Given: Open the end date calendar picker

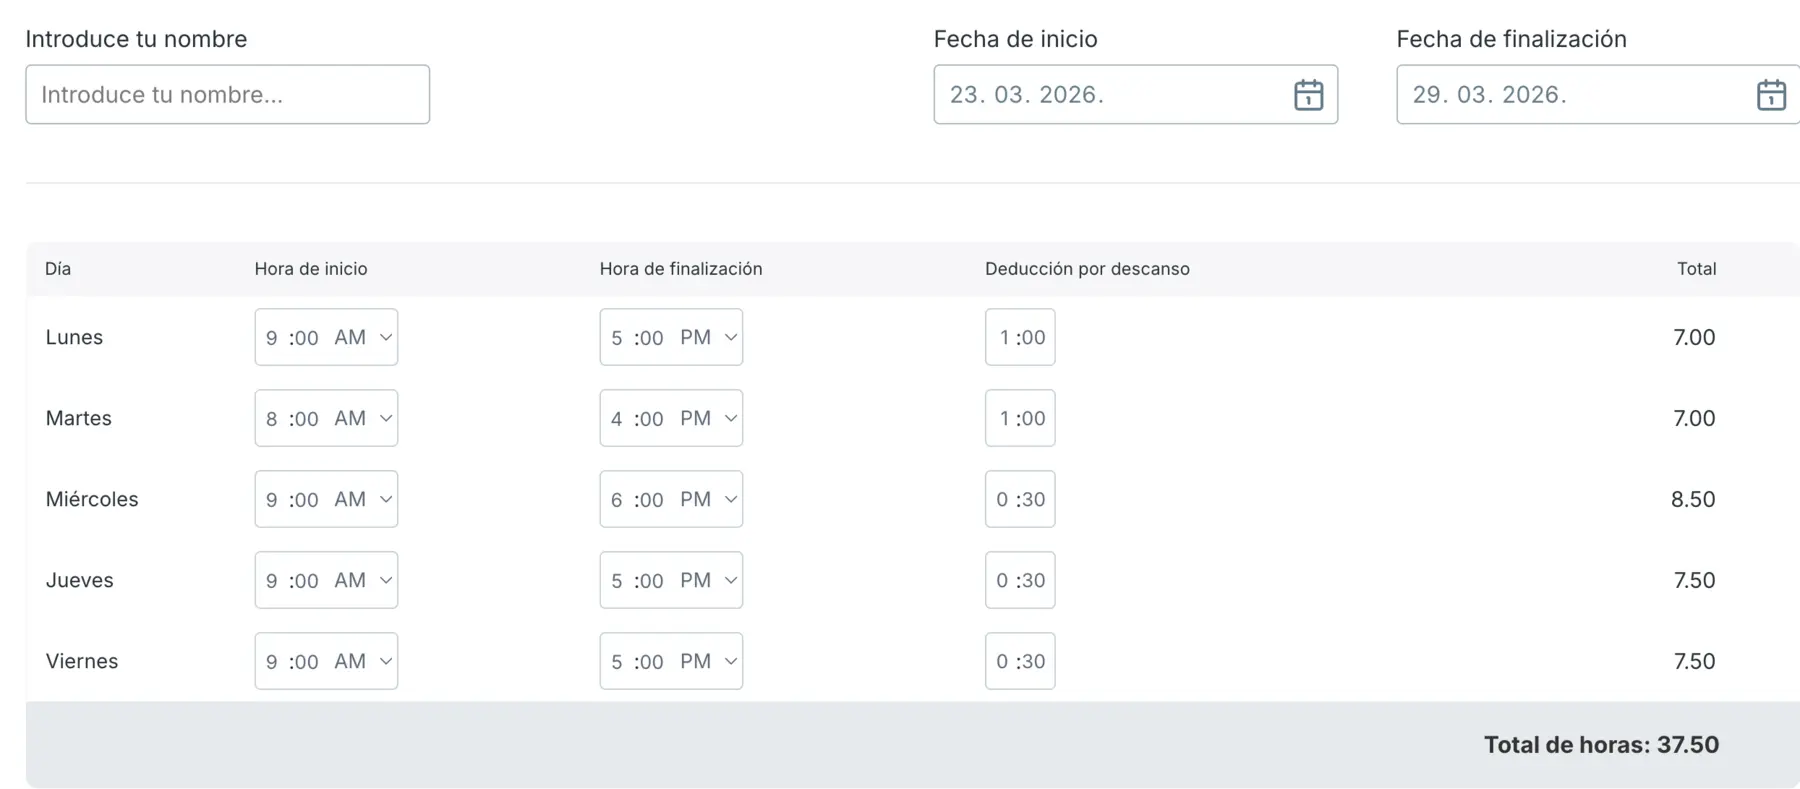Looking at the screenshot, I should 1772,94.
